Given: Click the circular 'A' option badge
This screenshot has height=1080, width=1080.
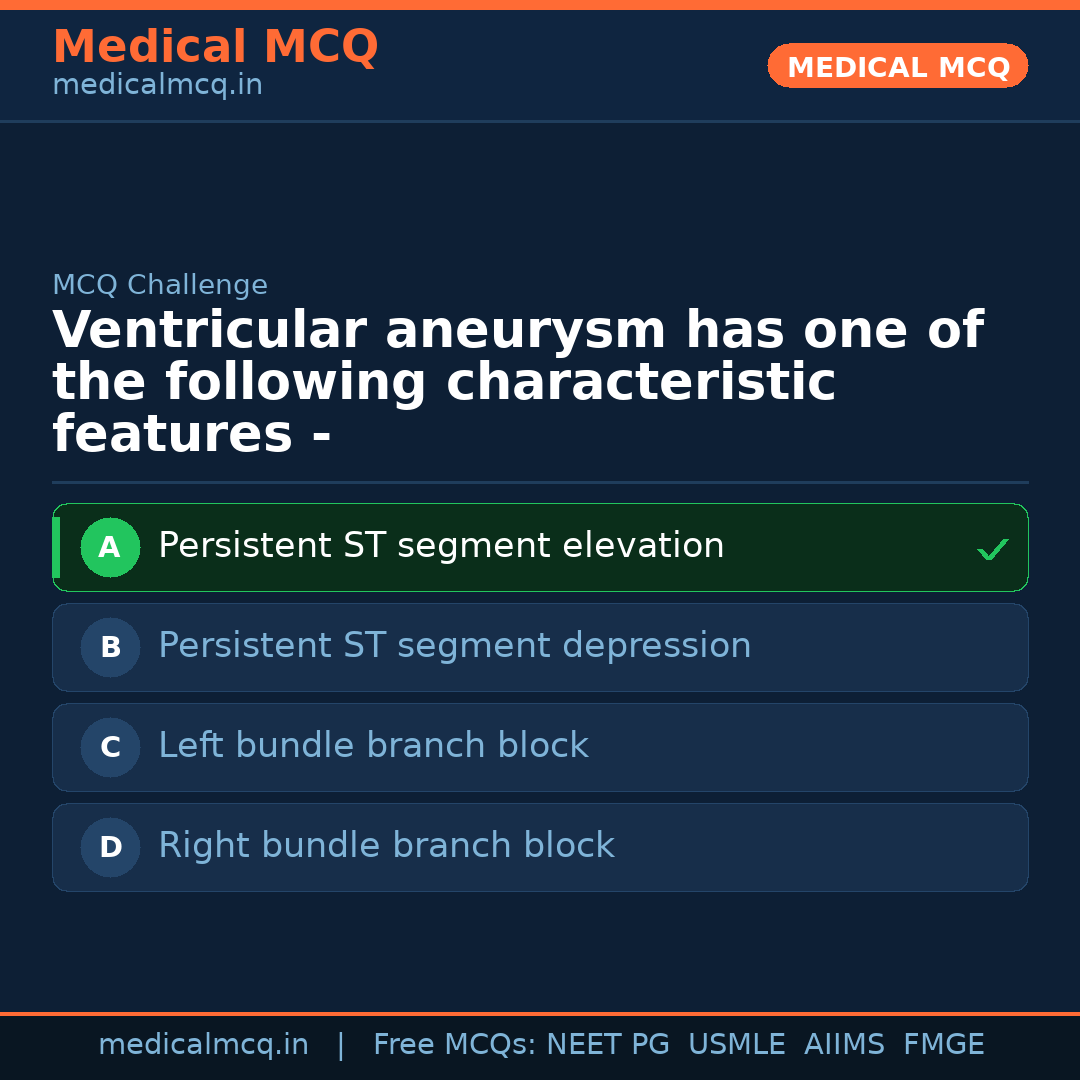Looking at the screenshot, I should [110, 547].
